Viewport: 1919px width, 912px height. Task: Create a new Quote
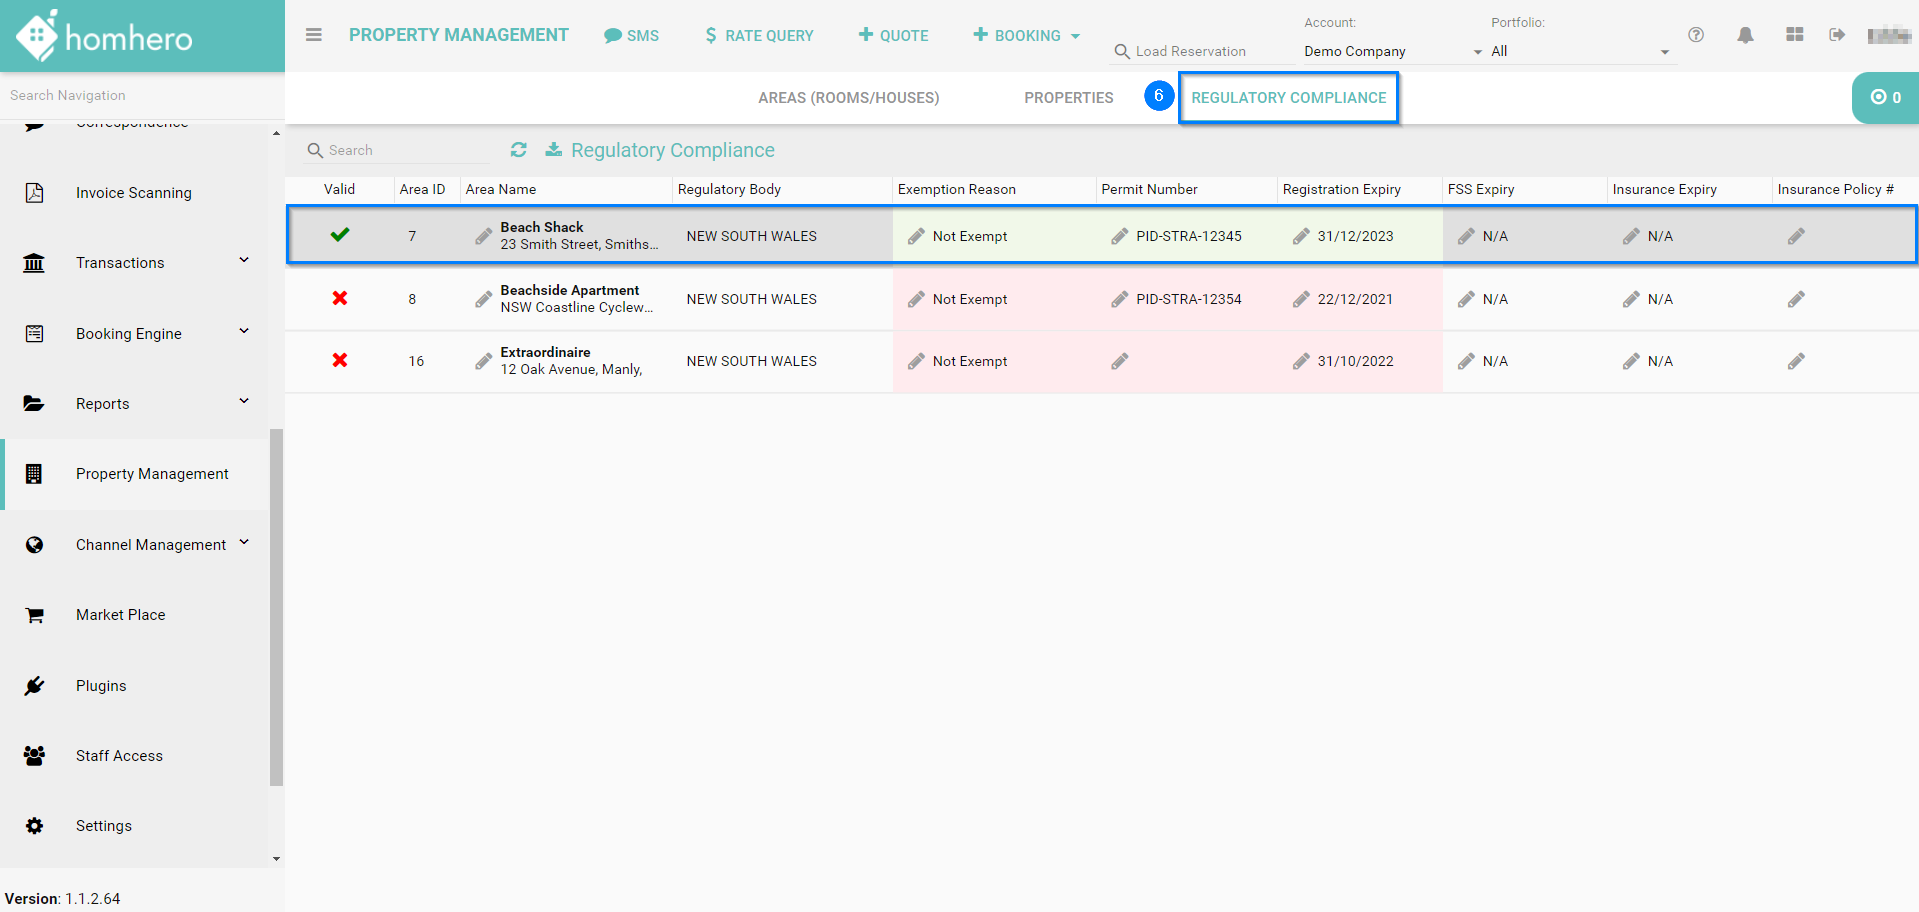(893, 36)
